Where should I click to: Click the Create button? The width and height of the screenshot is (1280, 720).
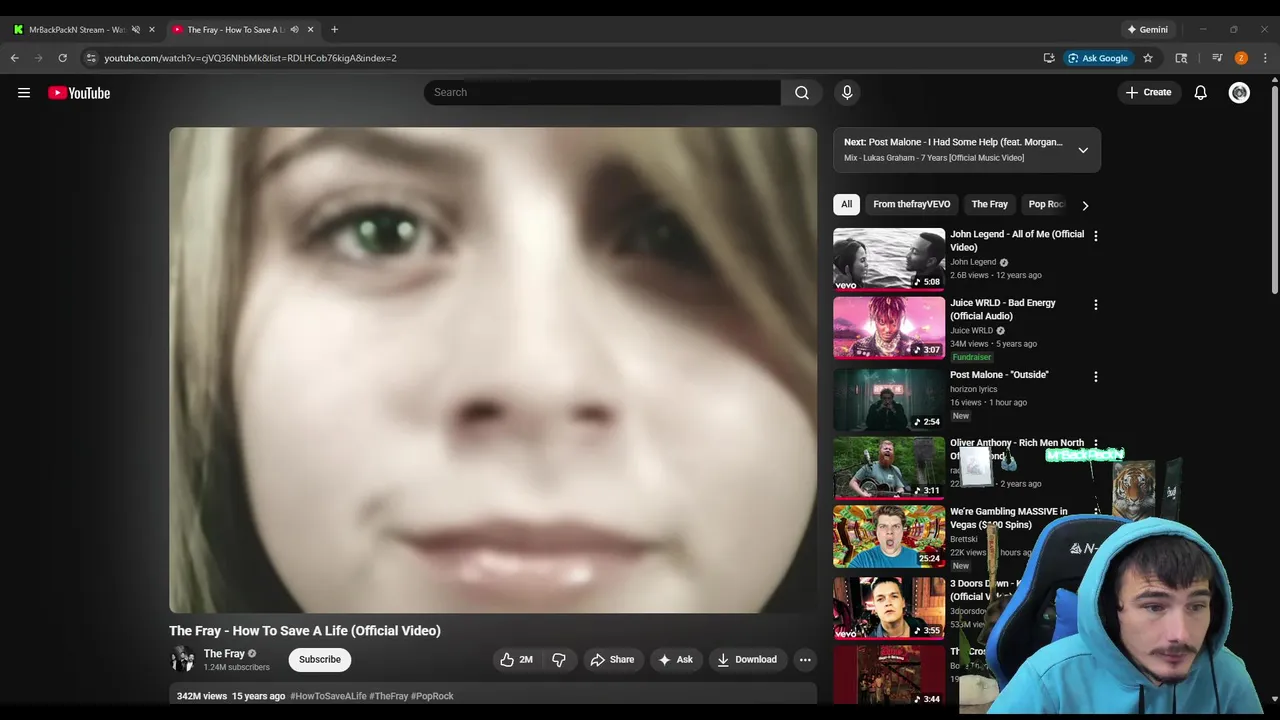(x=1148, y=92)
